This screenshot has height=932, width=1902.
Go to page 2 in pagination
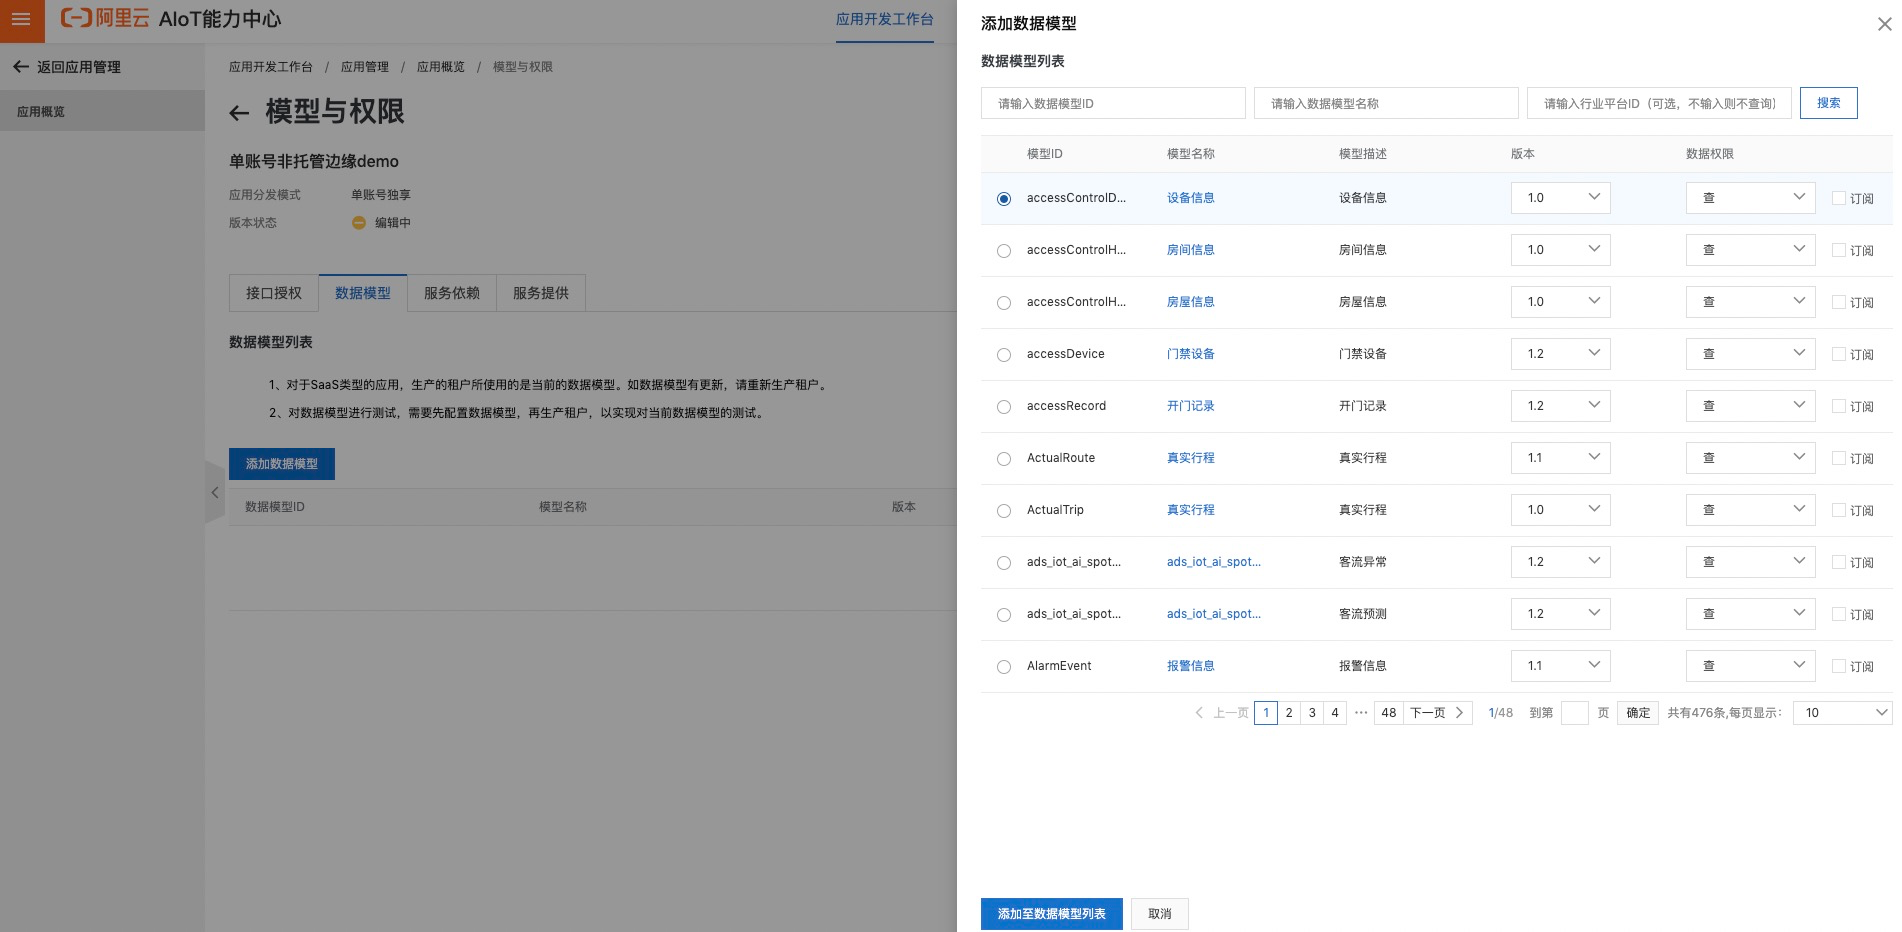point(1289,713)
